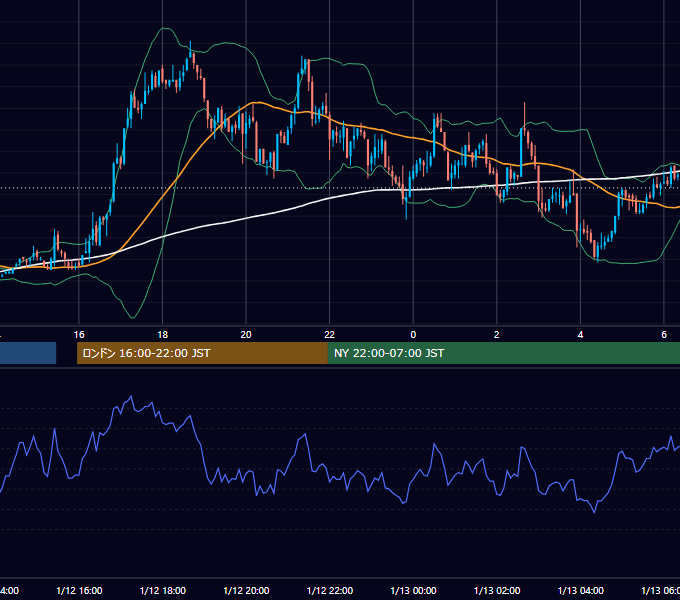The width and height of the screenshot is (680, 600).
Task: Click the hour label 2 under the price chart
Action: tap(497, 335)
